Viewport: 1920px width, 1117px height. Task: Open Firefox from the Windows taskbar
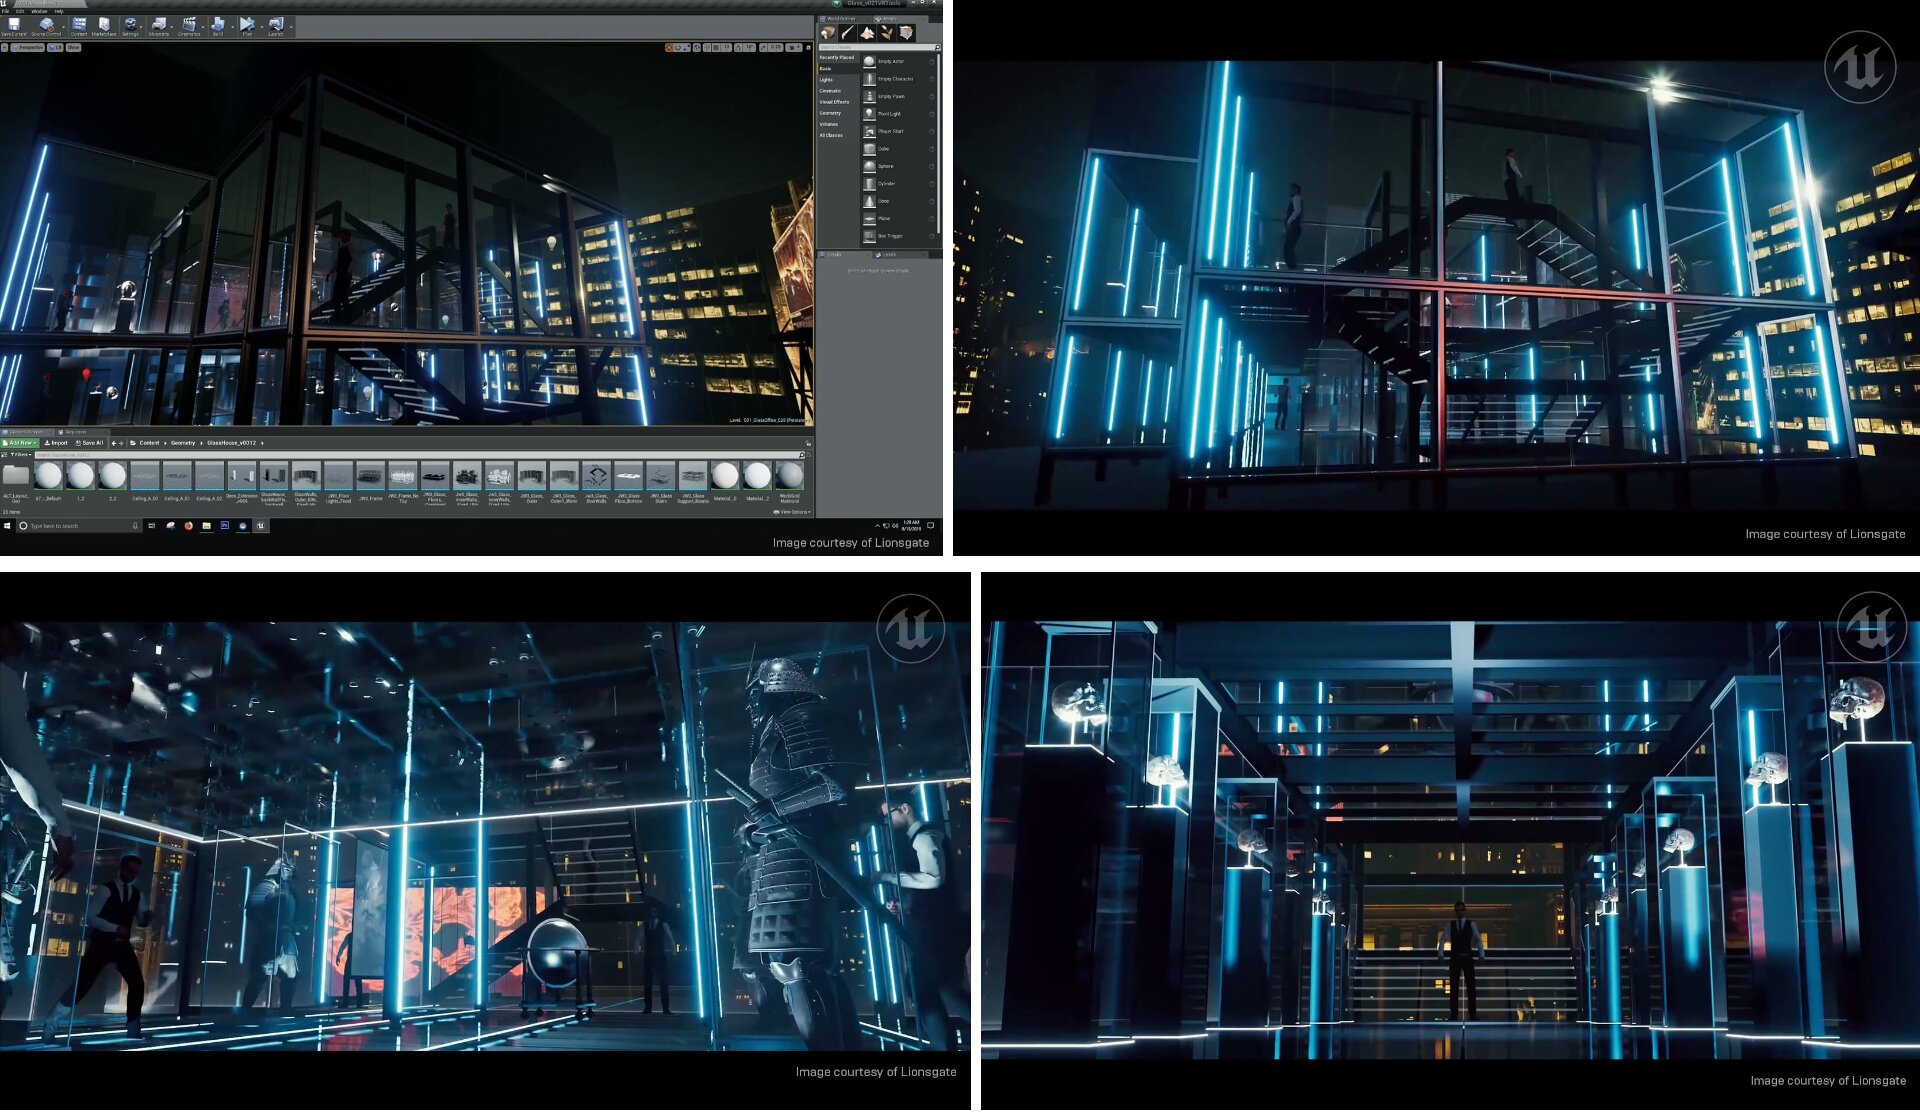[x=188, y=526]
